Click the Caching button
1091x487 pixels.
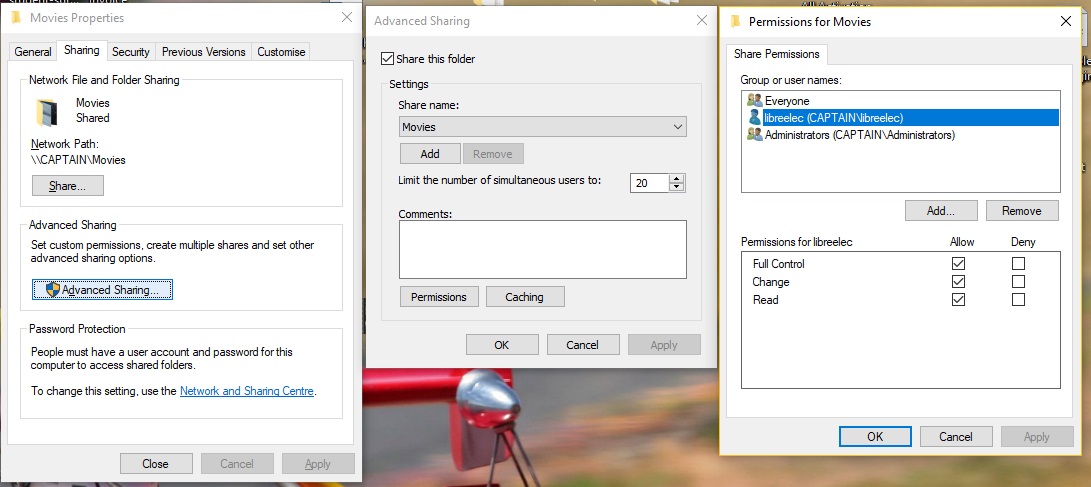(524, 297)
